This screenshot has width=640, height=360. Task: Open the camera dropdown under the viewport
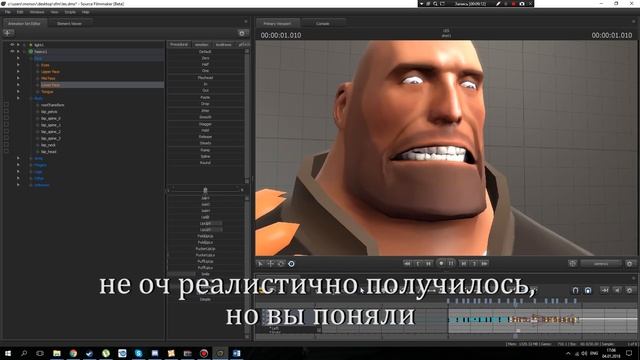(x=600, y=264)
